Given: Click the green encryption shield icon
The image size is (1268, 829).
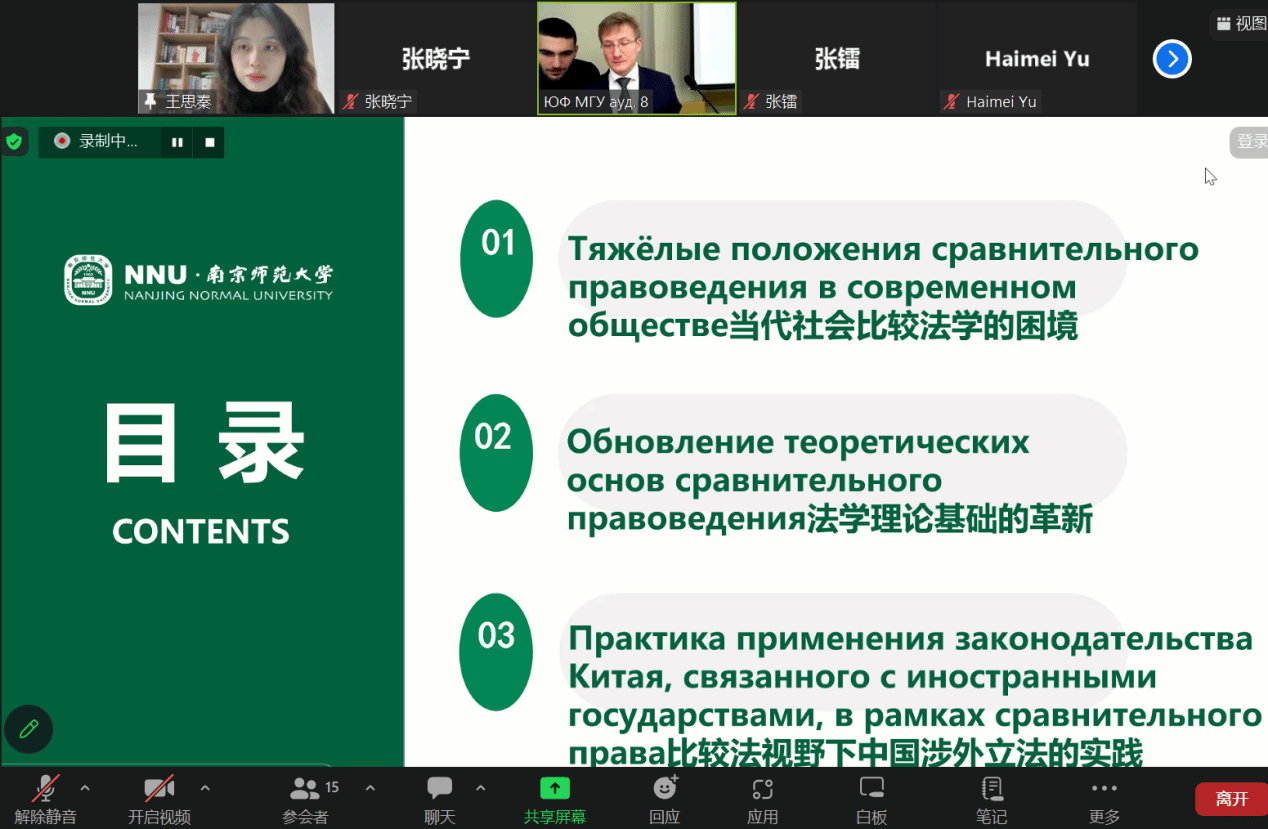Looking at the screenshot, I should (14, 142).
